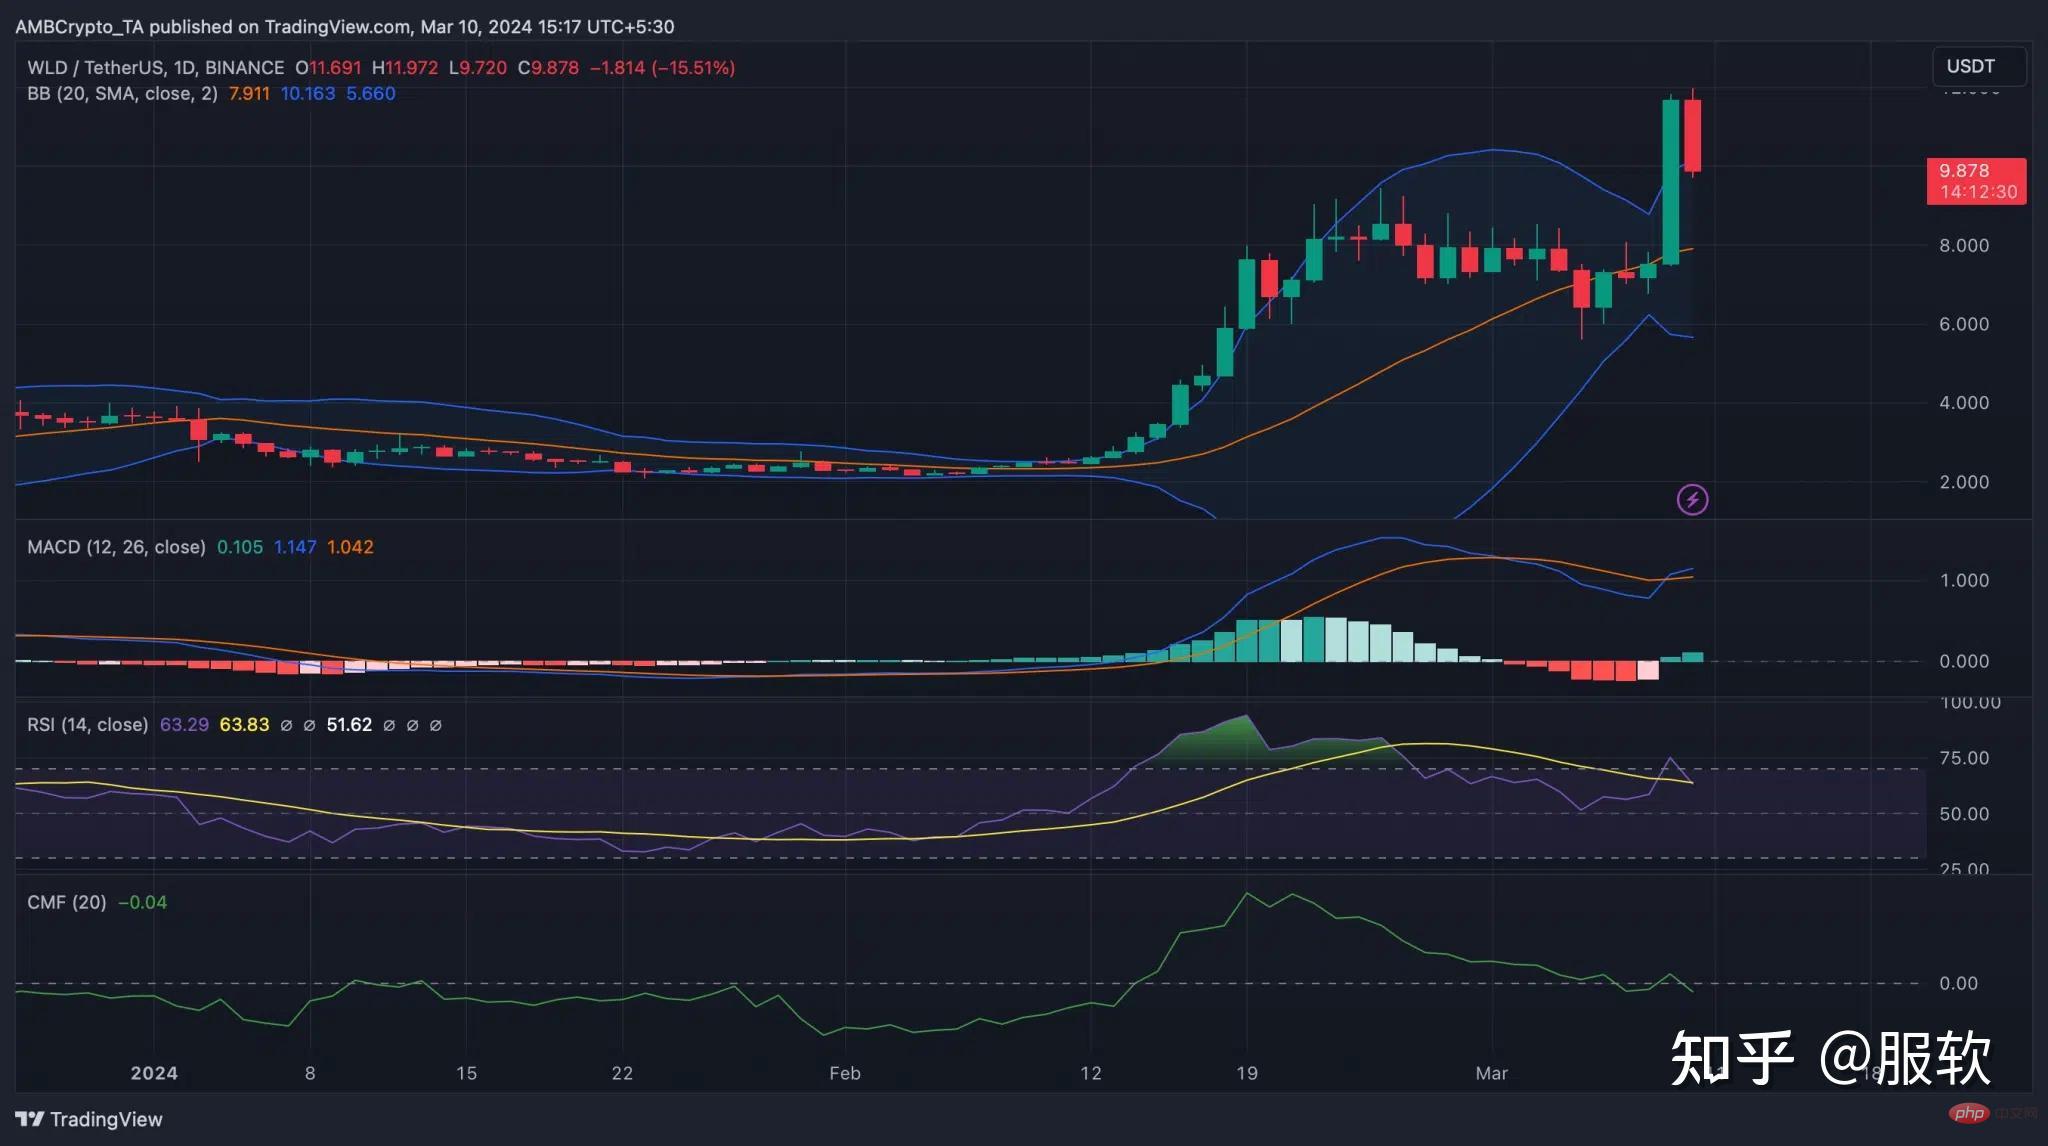The width and height of the screenshot is (2048, 1146).
Task: Click the RSI (14, close) indicator legend
Action: click(87, 724)
